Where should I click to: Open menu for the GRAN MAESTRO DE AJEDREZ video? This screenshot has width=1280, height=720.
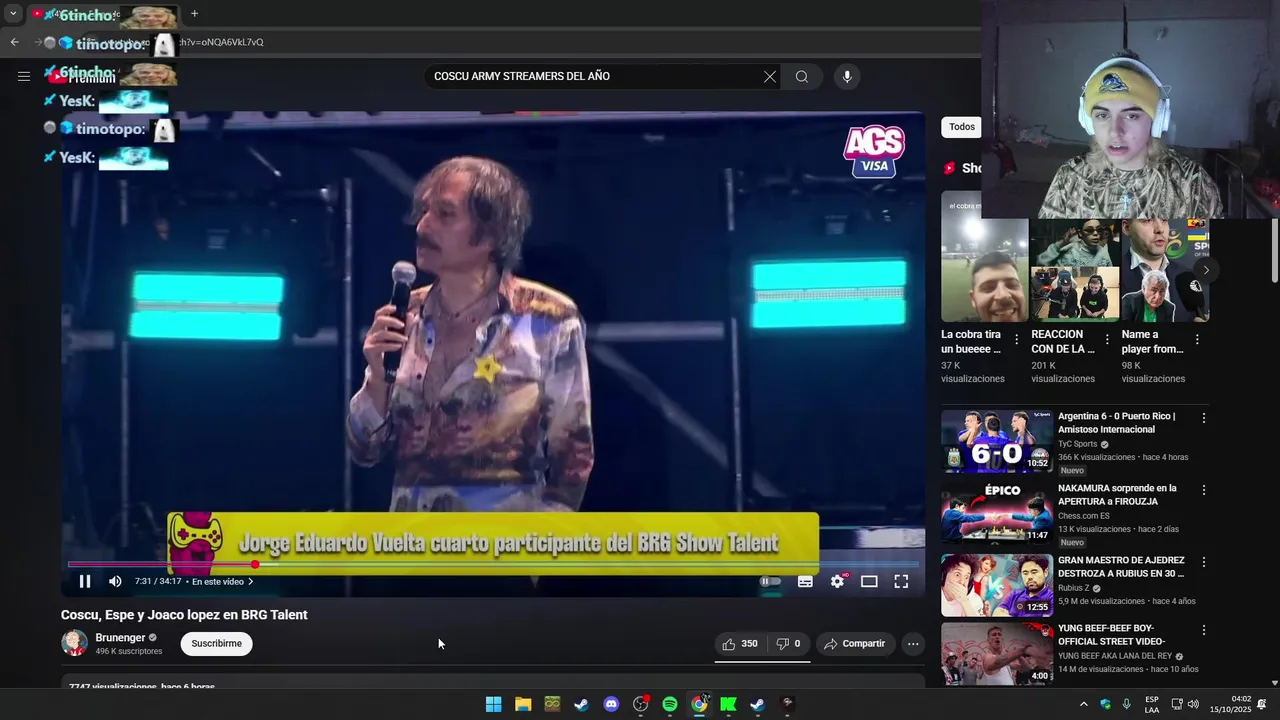pyautogui.click(x=1204, y=562)
